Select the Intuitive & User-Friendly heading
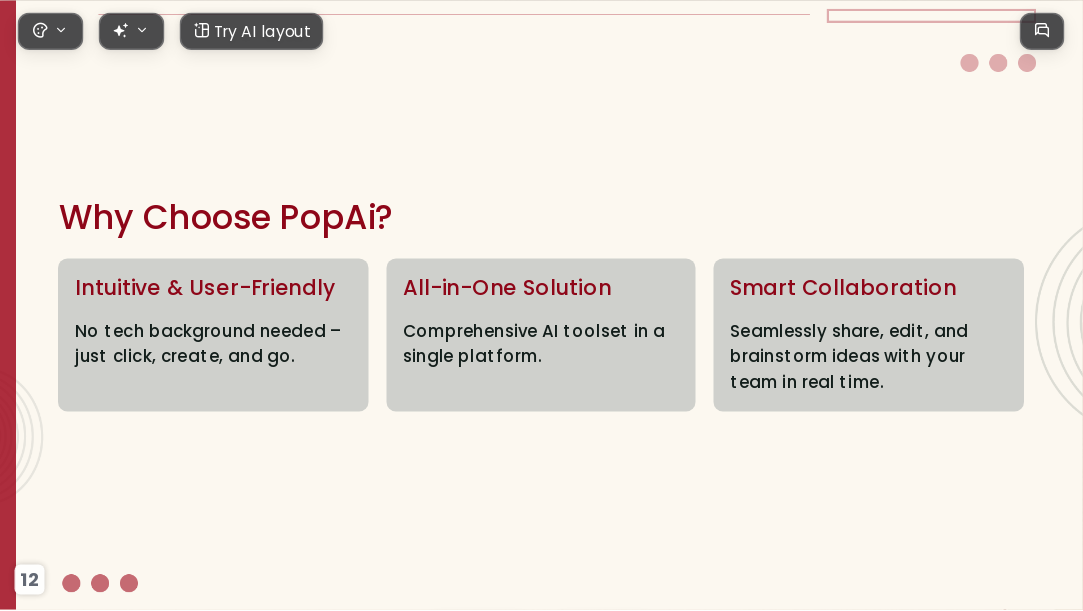This screenshot has width=1083, height=611. coord(205,288)
